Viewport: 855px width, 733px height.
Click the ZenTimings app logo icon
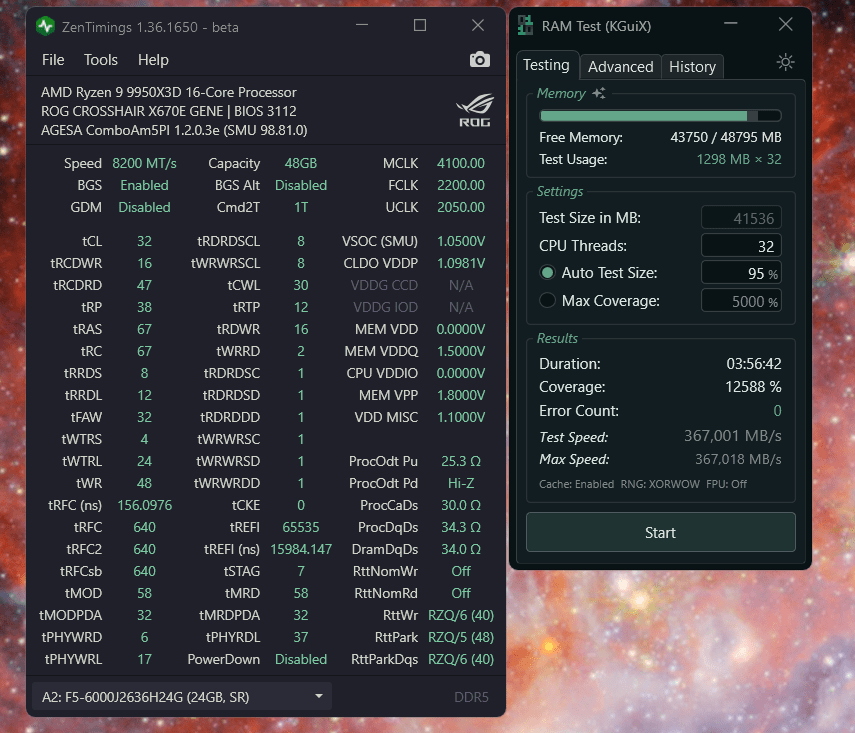[45, 26]
